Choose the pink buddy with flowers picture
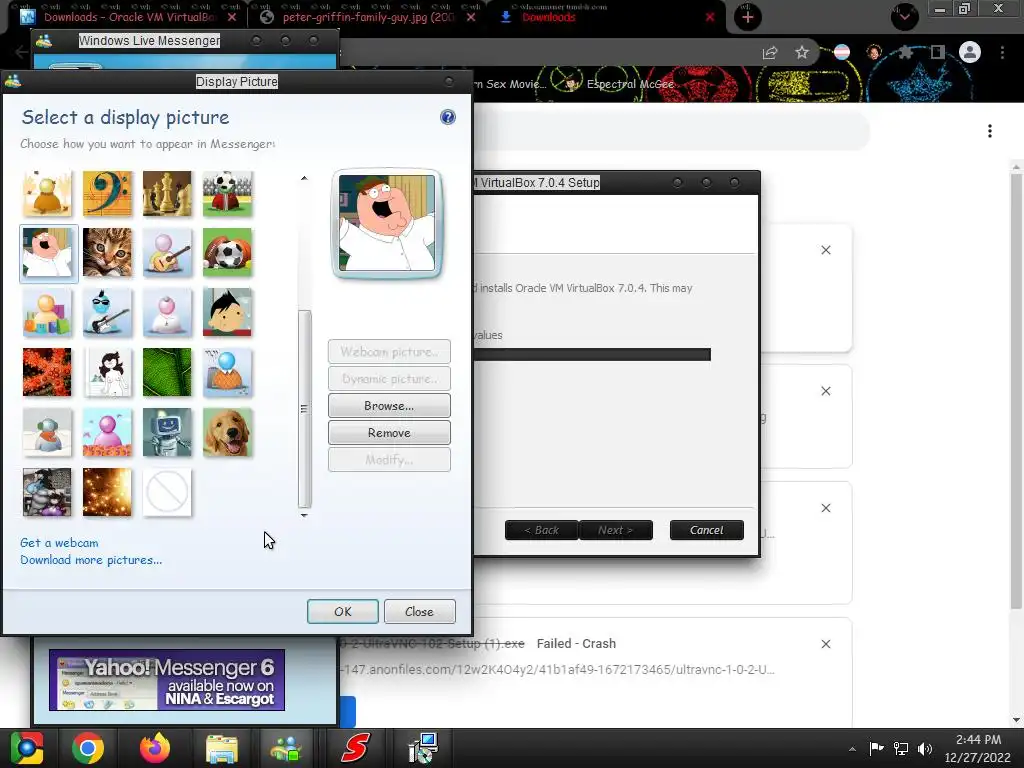Image resolution: width=1024 pixels, height=768 pixels. (107, 432)
